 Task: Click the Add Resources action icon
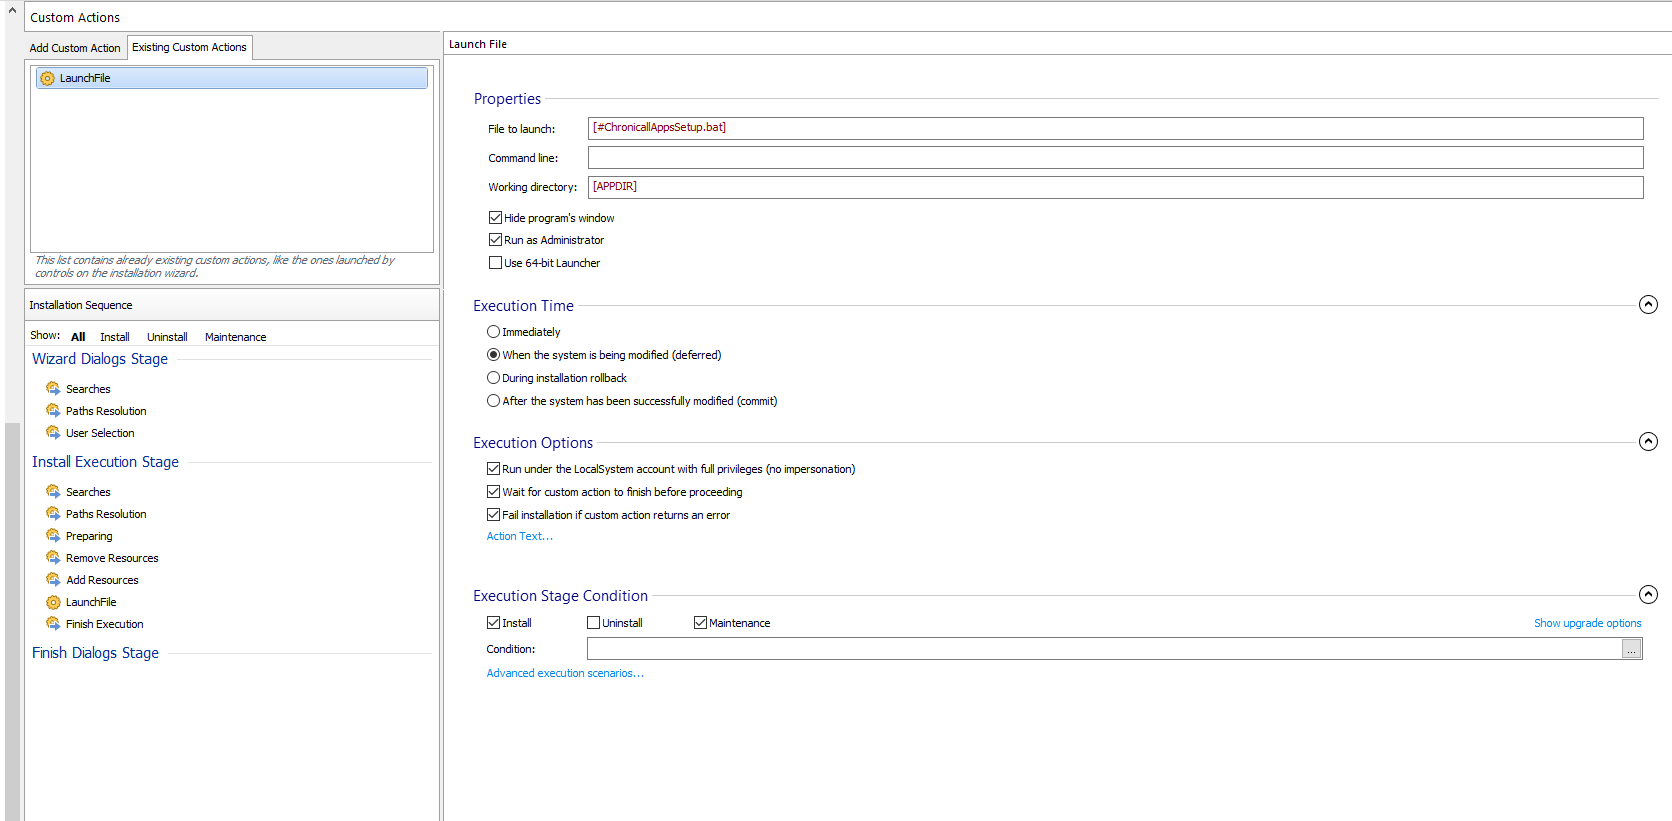coord(53,579)
